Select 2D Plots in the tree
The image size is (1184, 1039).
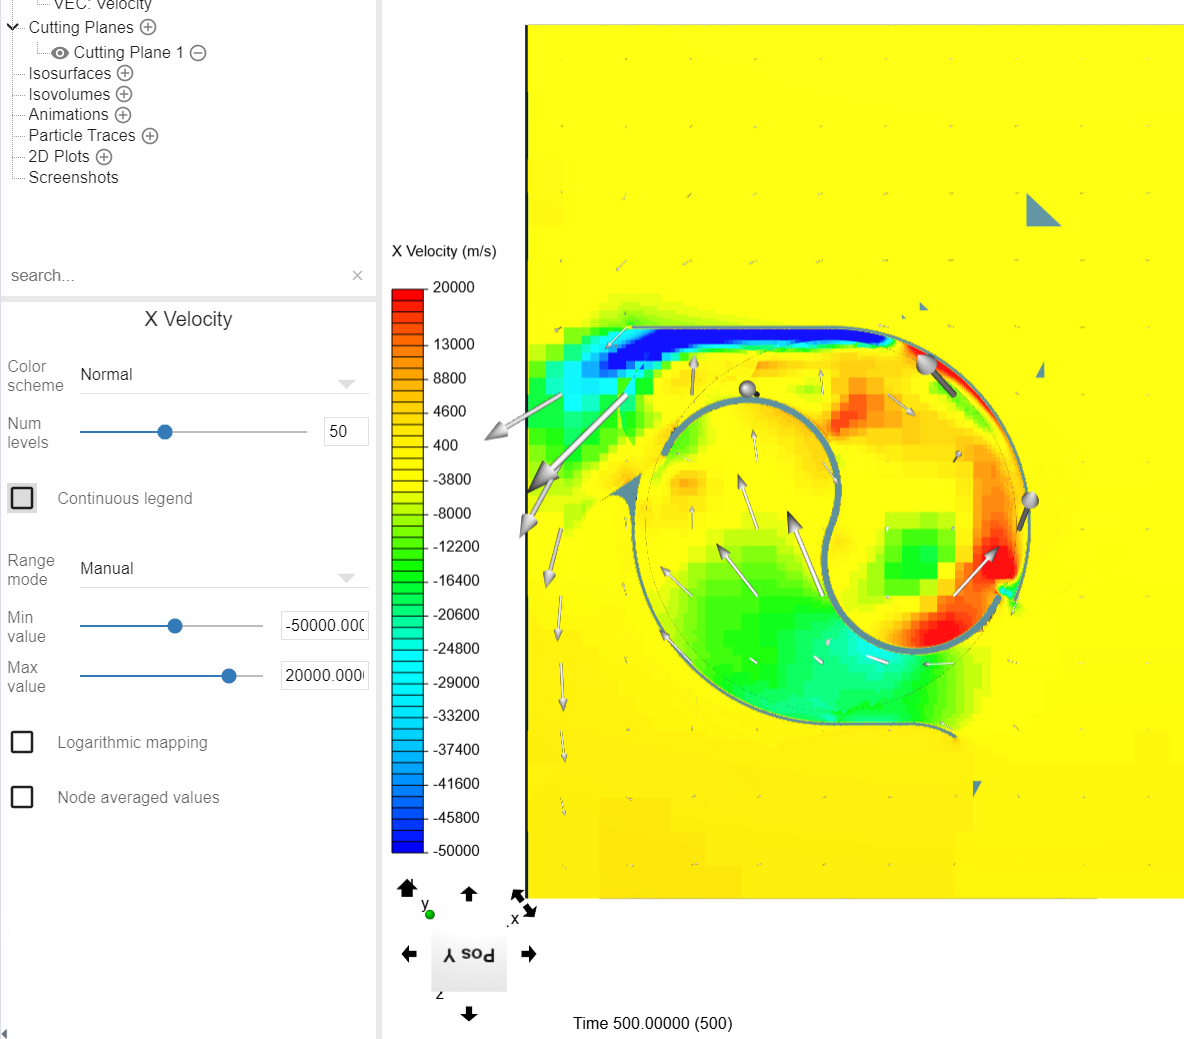[x=59, y=157]
